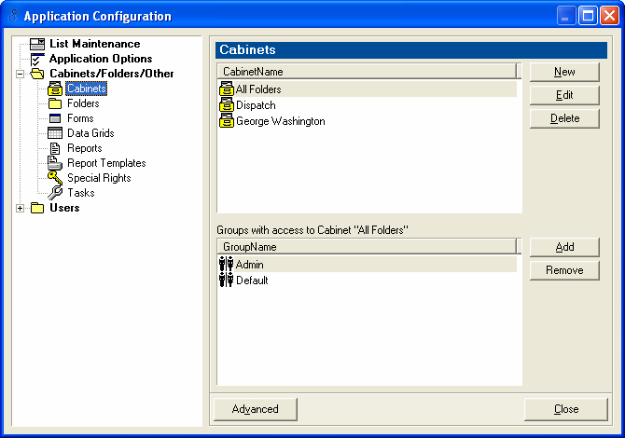
Task: Sort by the GroupName column header
Action: (366, 247)
